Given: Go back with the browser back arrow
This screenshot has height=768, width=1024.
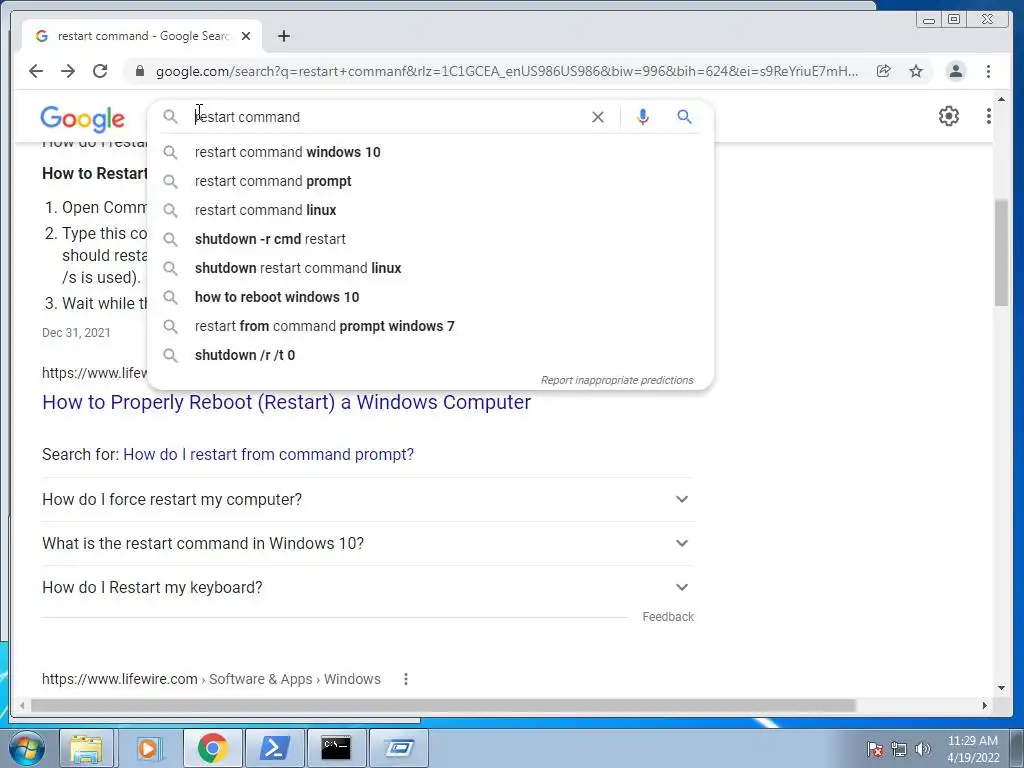Looking at the screenshot, I should tap(36, 71).
